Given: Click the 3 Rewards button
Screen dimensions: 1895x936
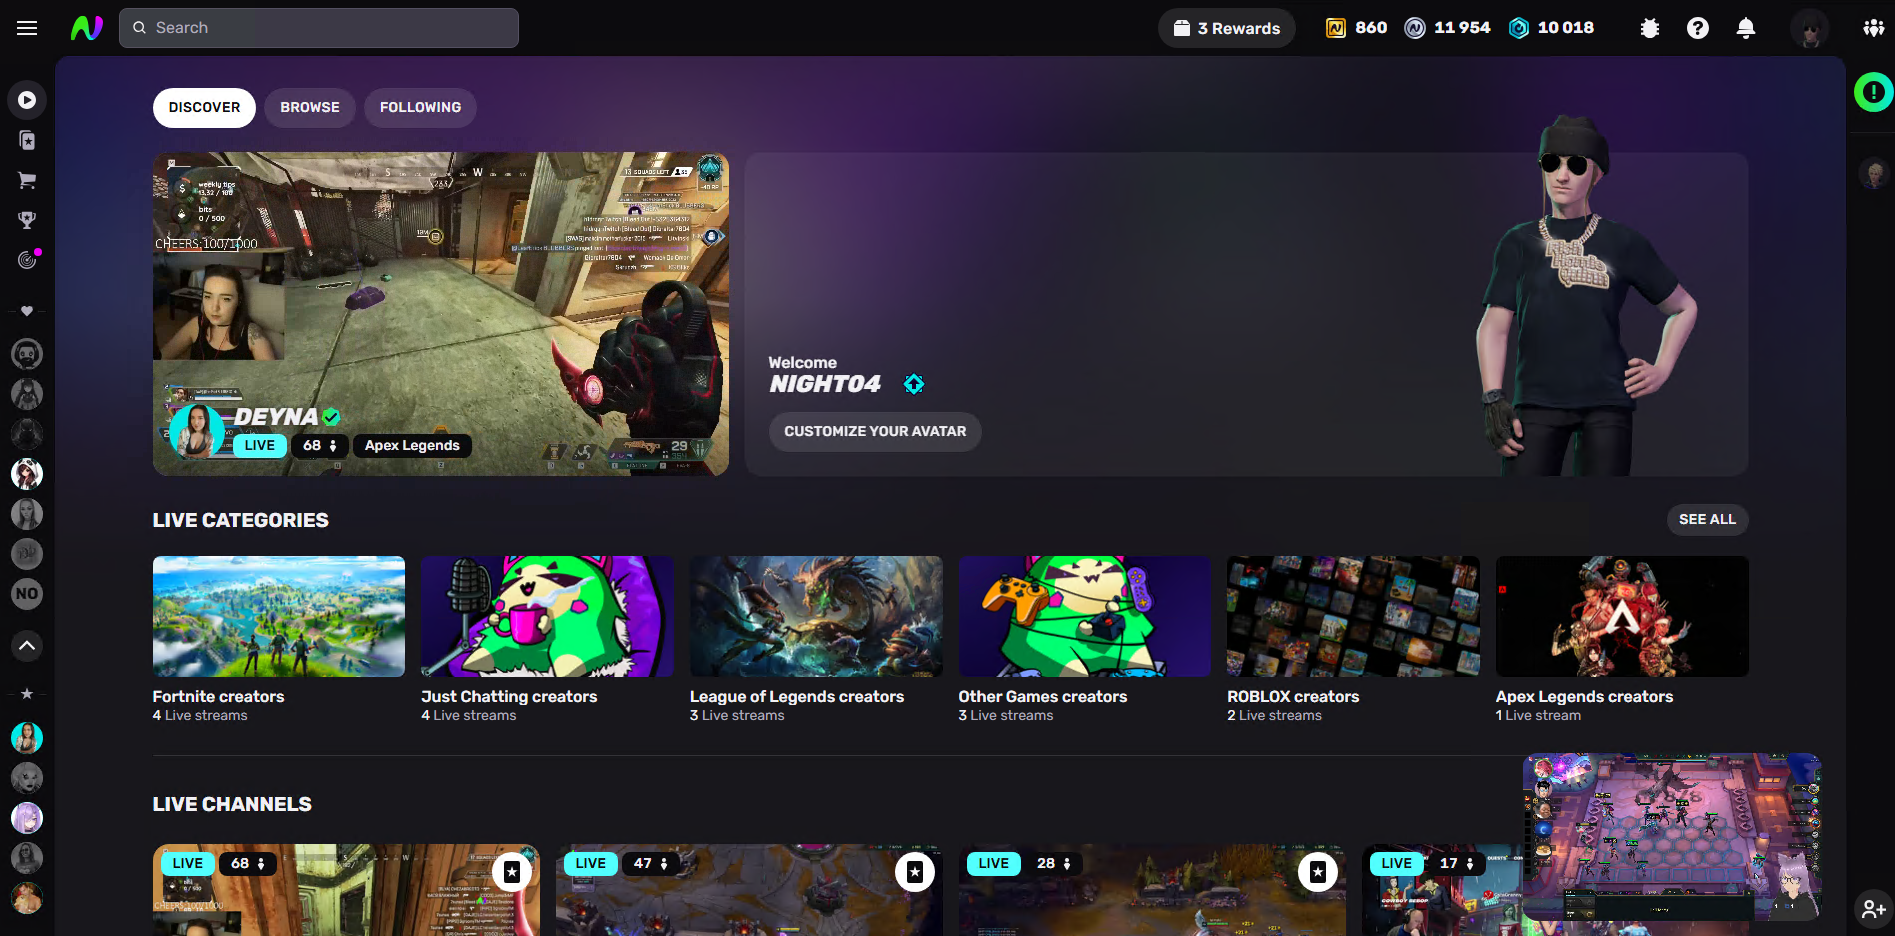Looking at the screenshot, I should click(x=1226, y=28).
